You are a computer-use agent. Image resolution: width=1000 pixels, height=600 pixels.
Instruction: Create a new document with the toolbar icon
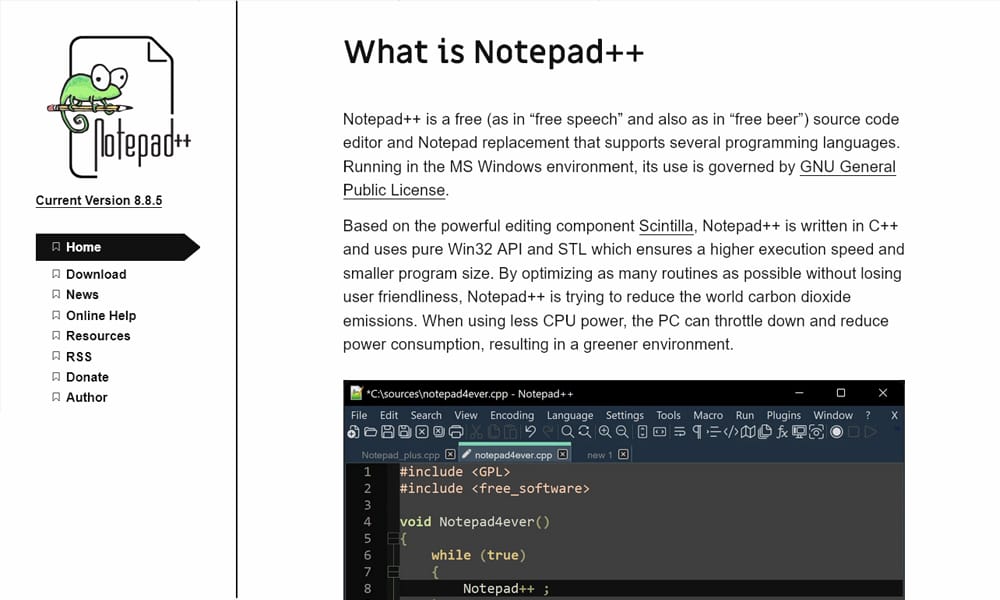[351, 432]
